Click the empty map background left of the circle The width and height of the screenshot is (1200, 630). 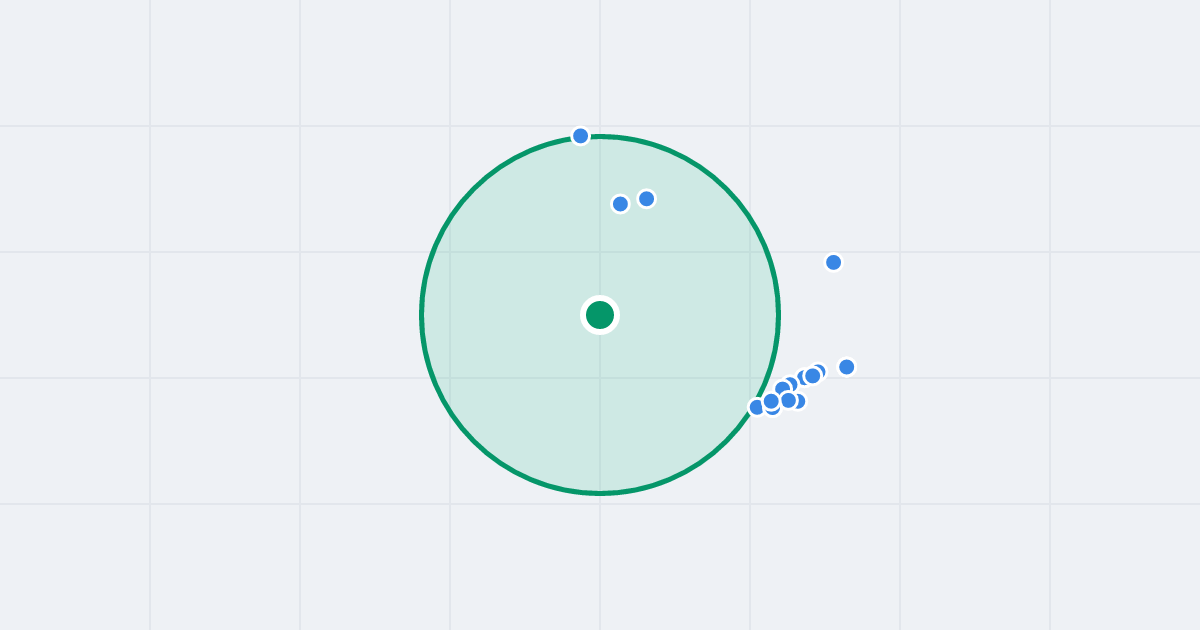coord(220,315)
